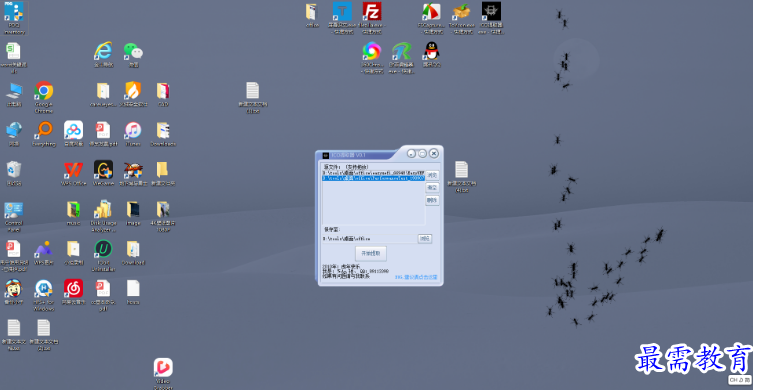Screen dimensions: 759x390
Task: Select the Internet Explorer shortcut icon
Action: tap(103, 51)
